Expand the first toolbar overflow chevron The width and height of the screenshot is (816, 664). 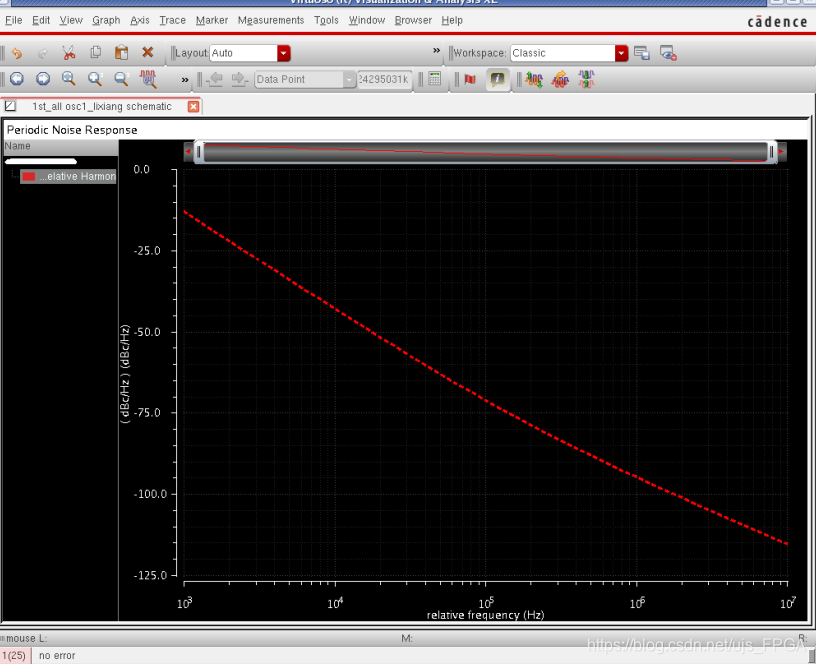(437, 50)
